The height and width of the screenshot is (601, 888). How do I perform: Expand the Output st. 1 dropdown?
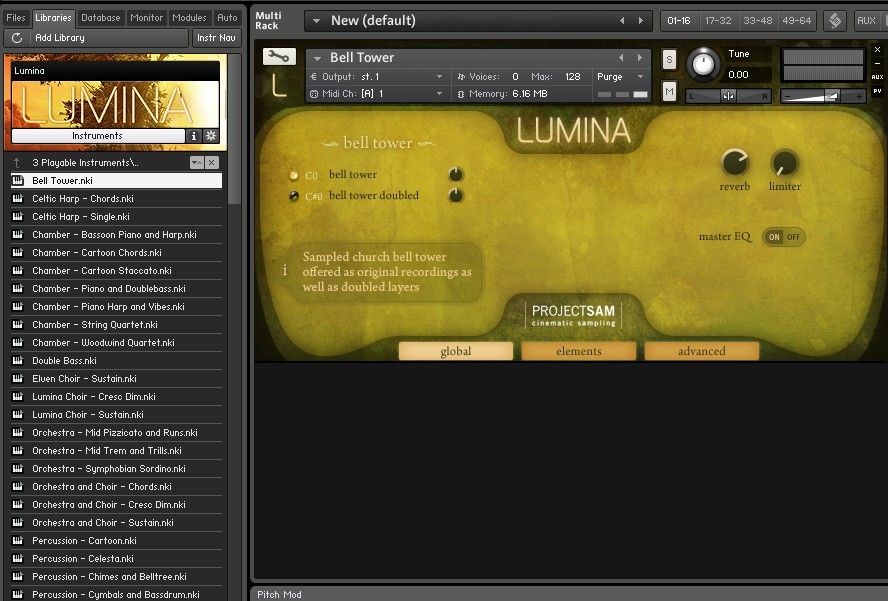coord(439,77)
